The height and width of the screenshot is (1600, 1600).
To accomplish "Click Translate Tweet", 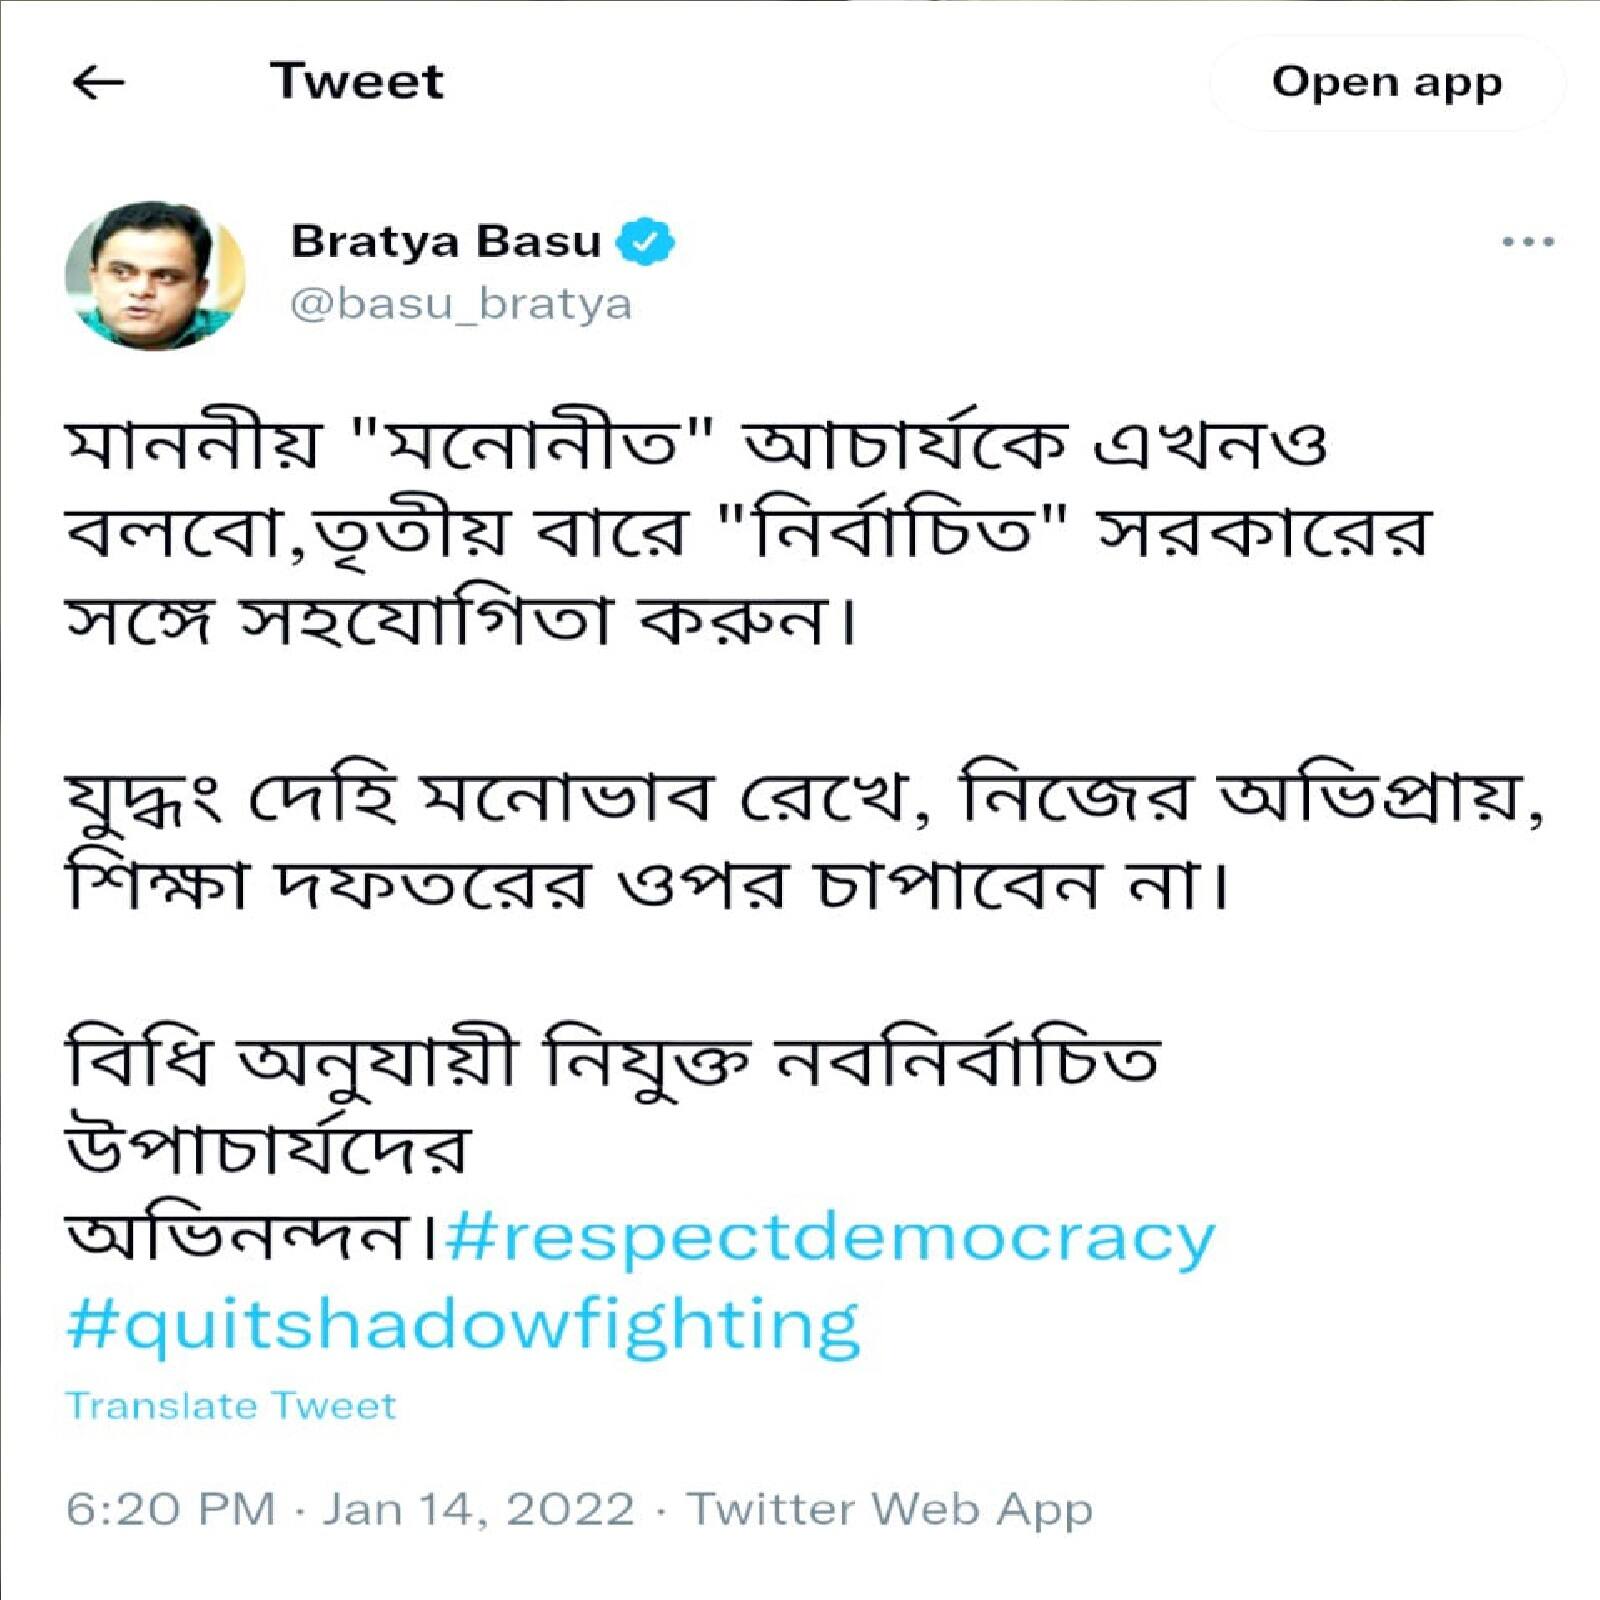I will coord(231,1406).
